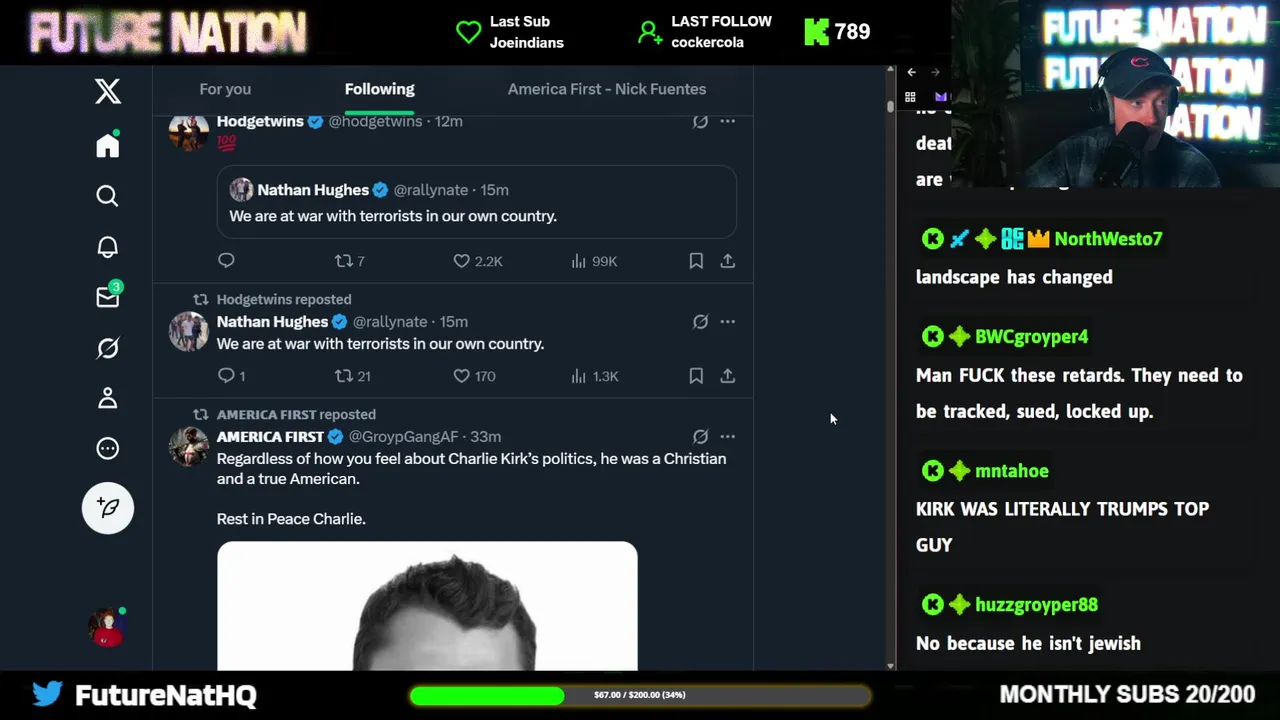Open the More circle menu in sidebar
1280x720 pixels.
108,449
